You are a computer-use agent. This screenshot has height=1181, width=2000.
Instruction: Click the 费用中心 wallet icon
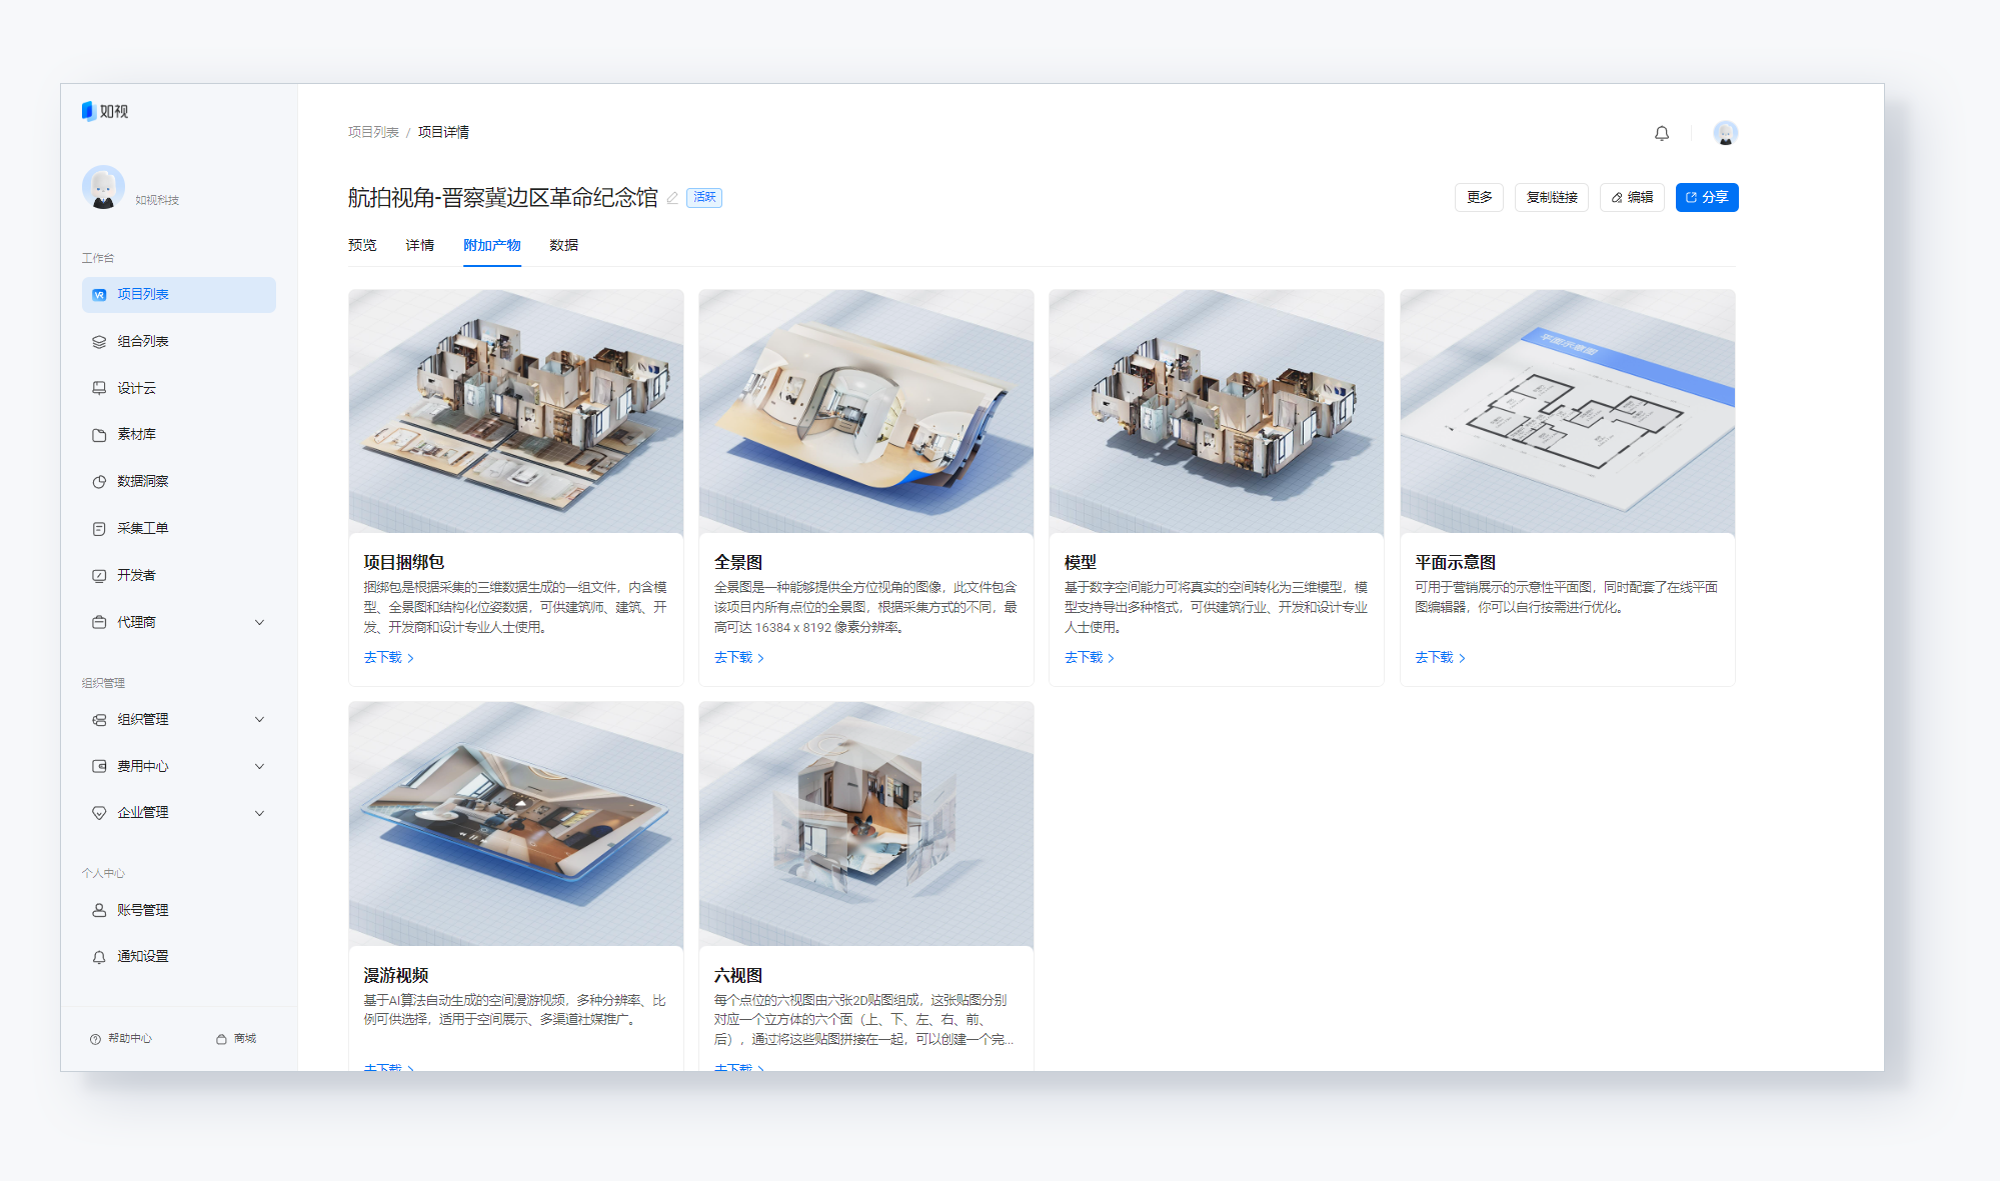[99, 766]
